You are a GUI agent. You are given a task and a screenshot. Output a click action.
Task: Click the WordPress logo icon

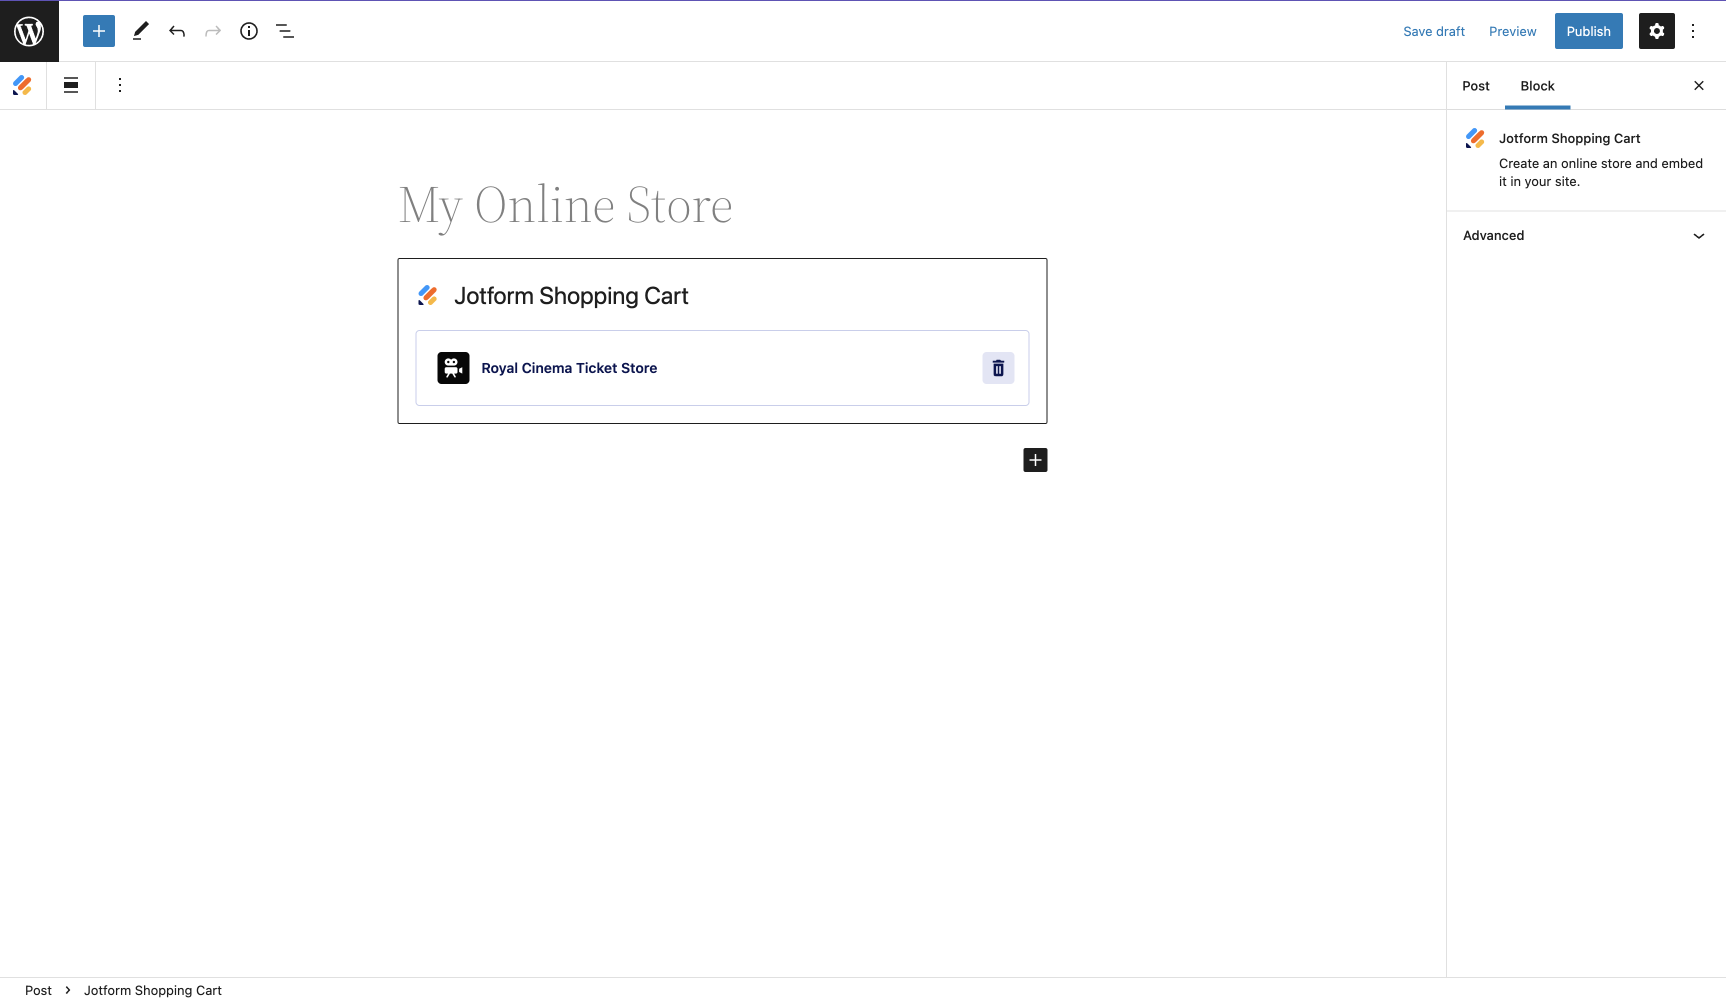tap(29, 31)
